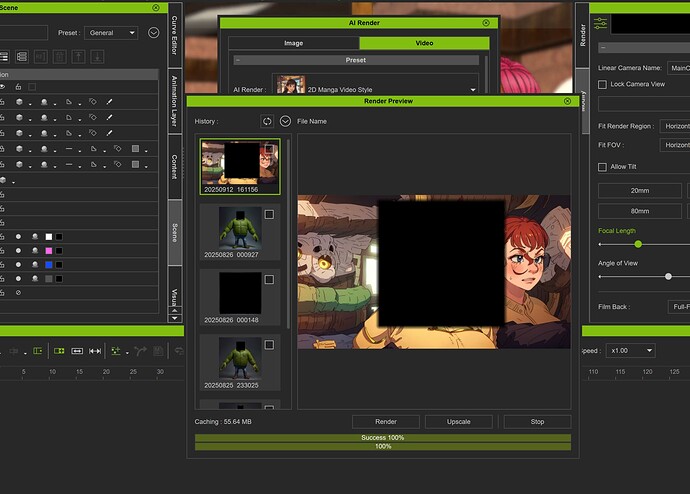This screenshot has height=494, width=690.
Task: Click the fit-to-window arrows icon in timeline
Action: (x=95, y=351)
